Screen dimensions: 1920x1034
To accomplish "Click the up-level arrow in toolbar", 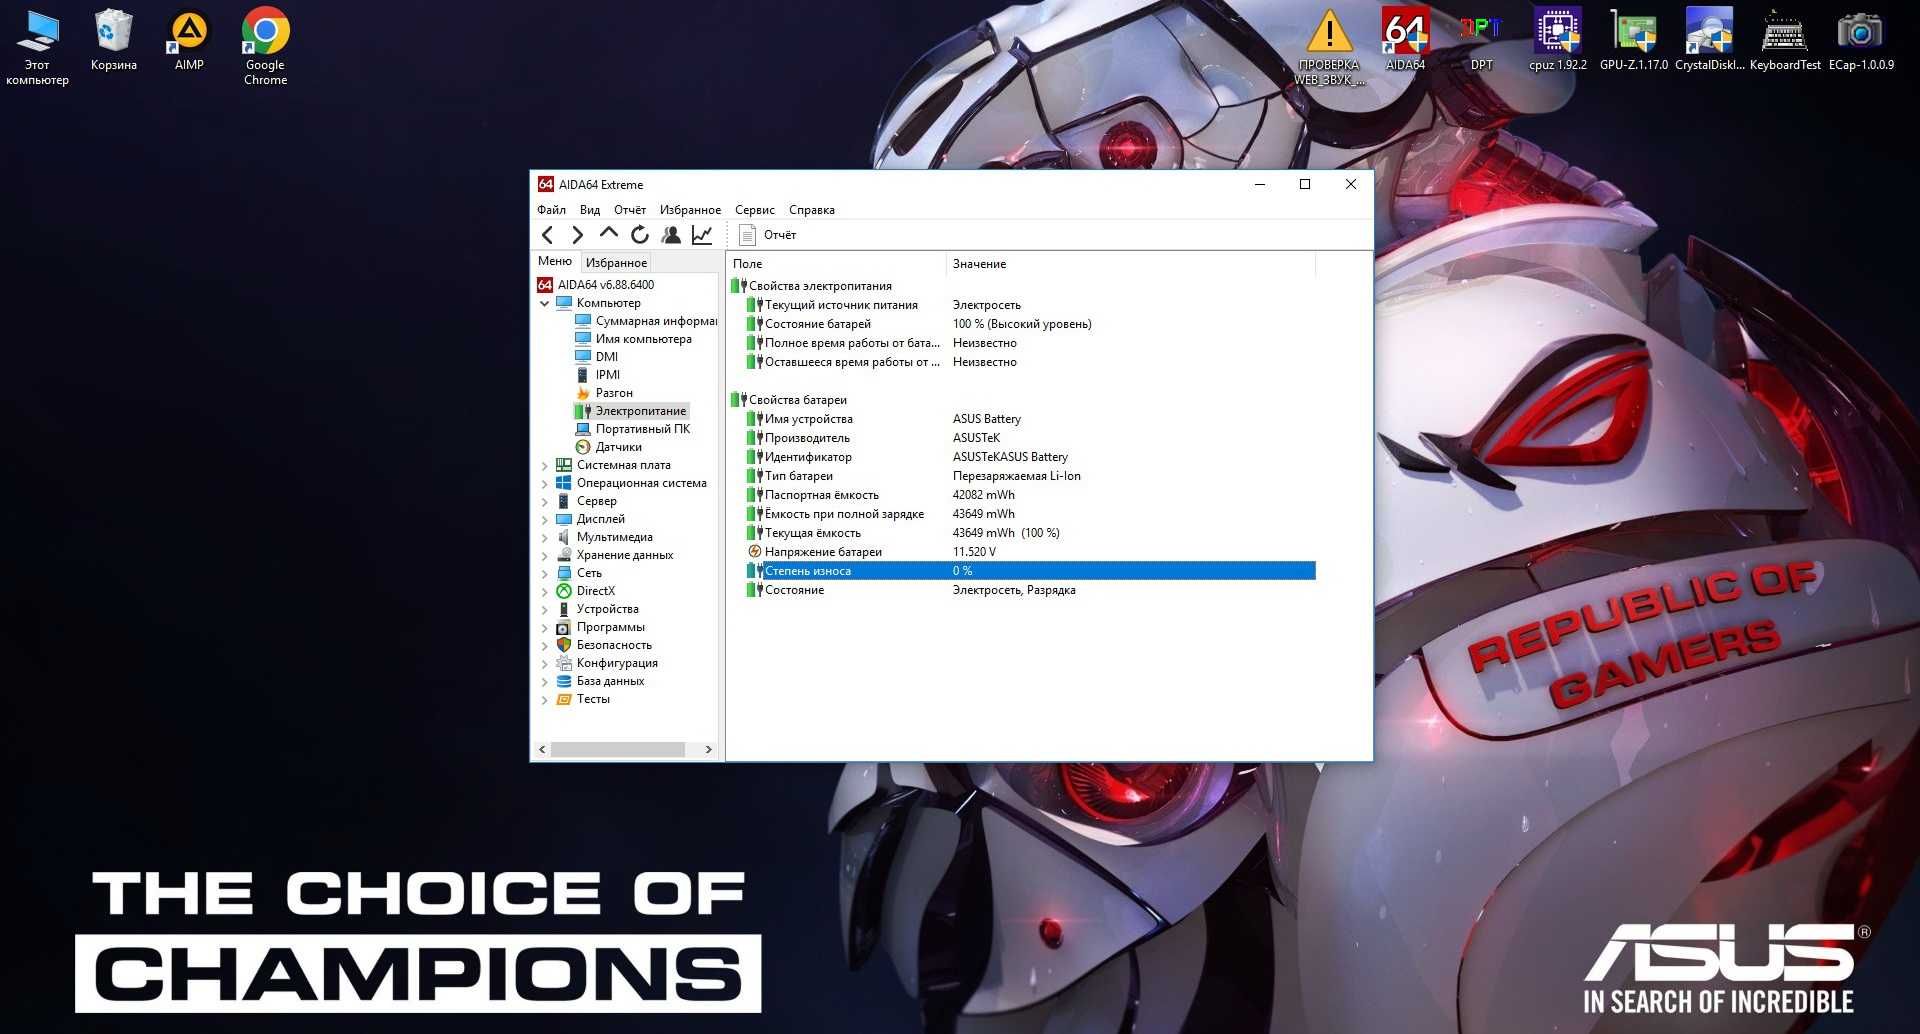I will pyautogui.click(x=608, y=233).
